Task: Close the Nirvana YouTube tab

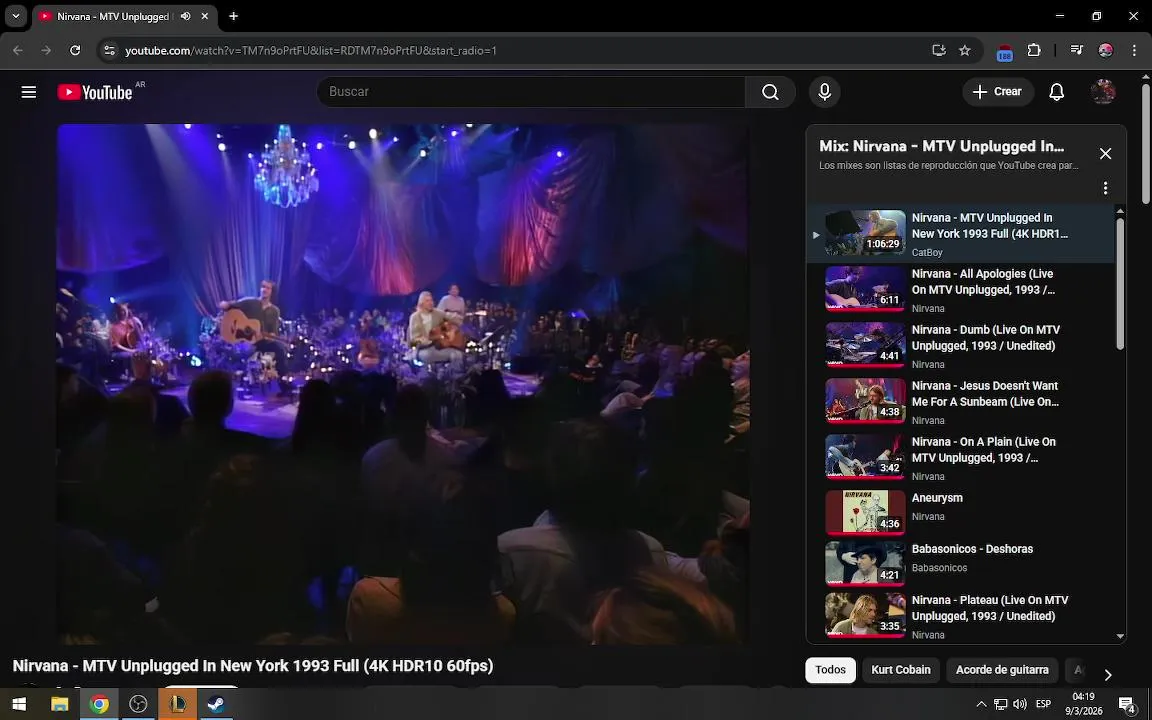Action: click(x=205, y=16)
